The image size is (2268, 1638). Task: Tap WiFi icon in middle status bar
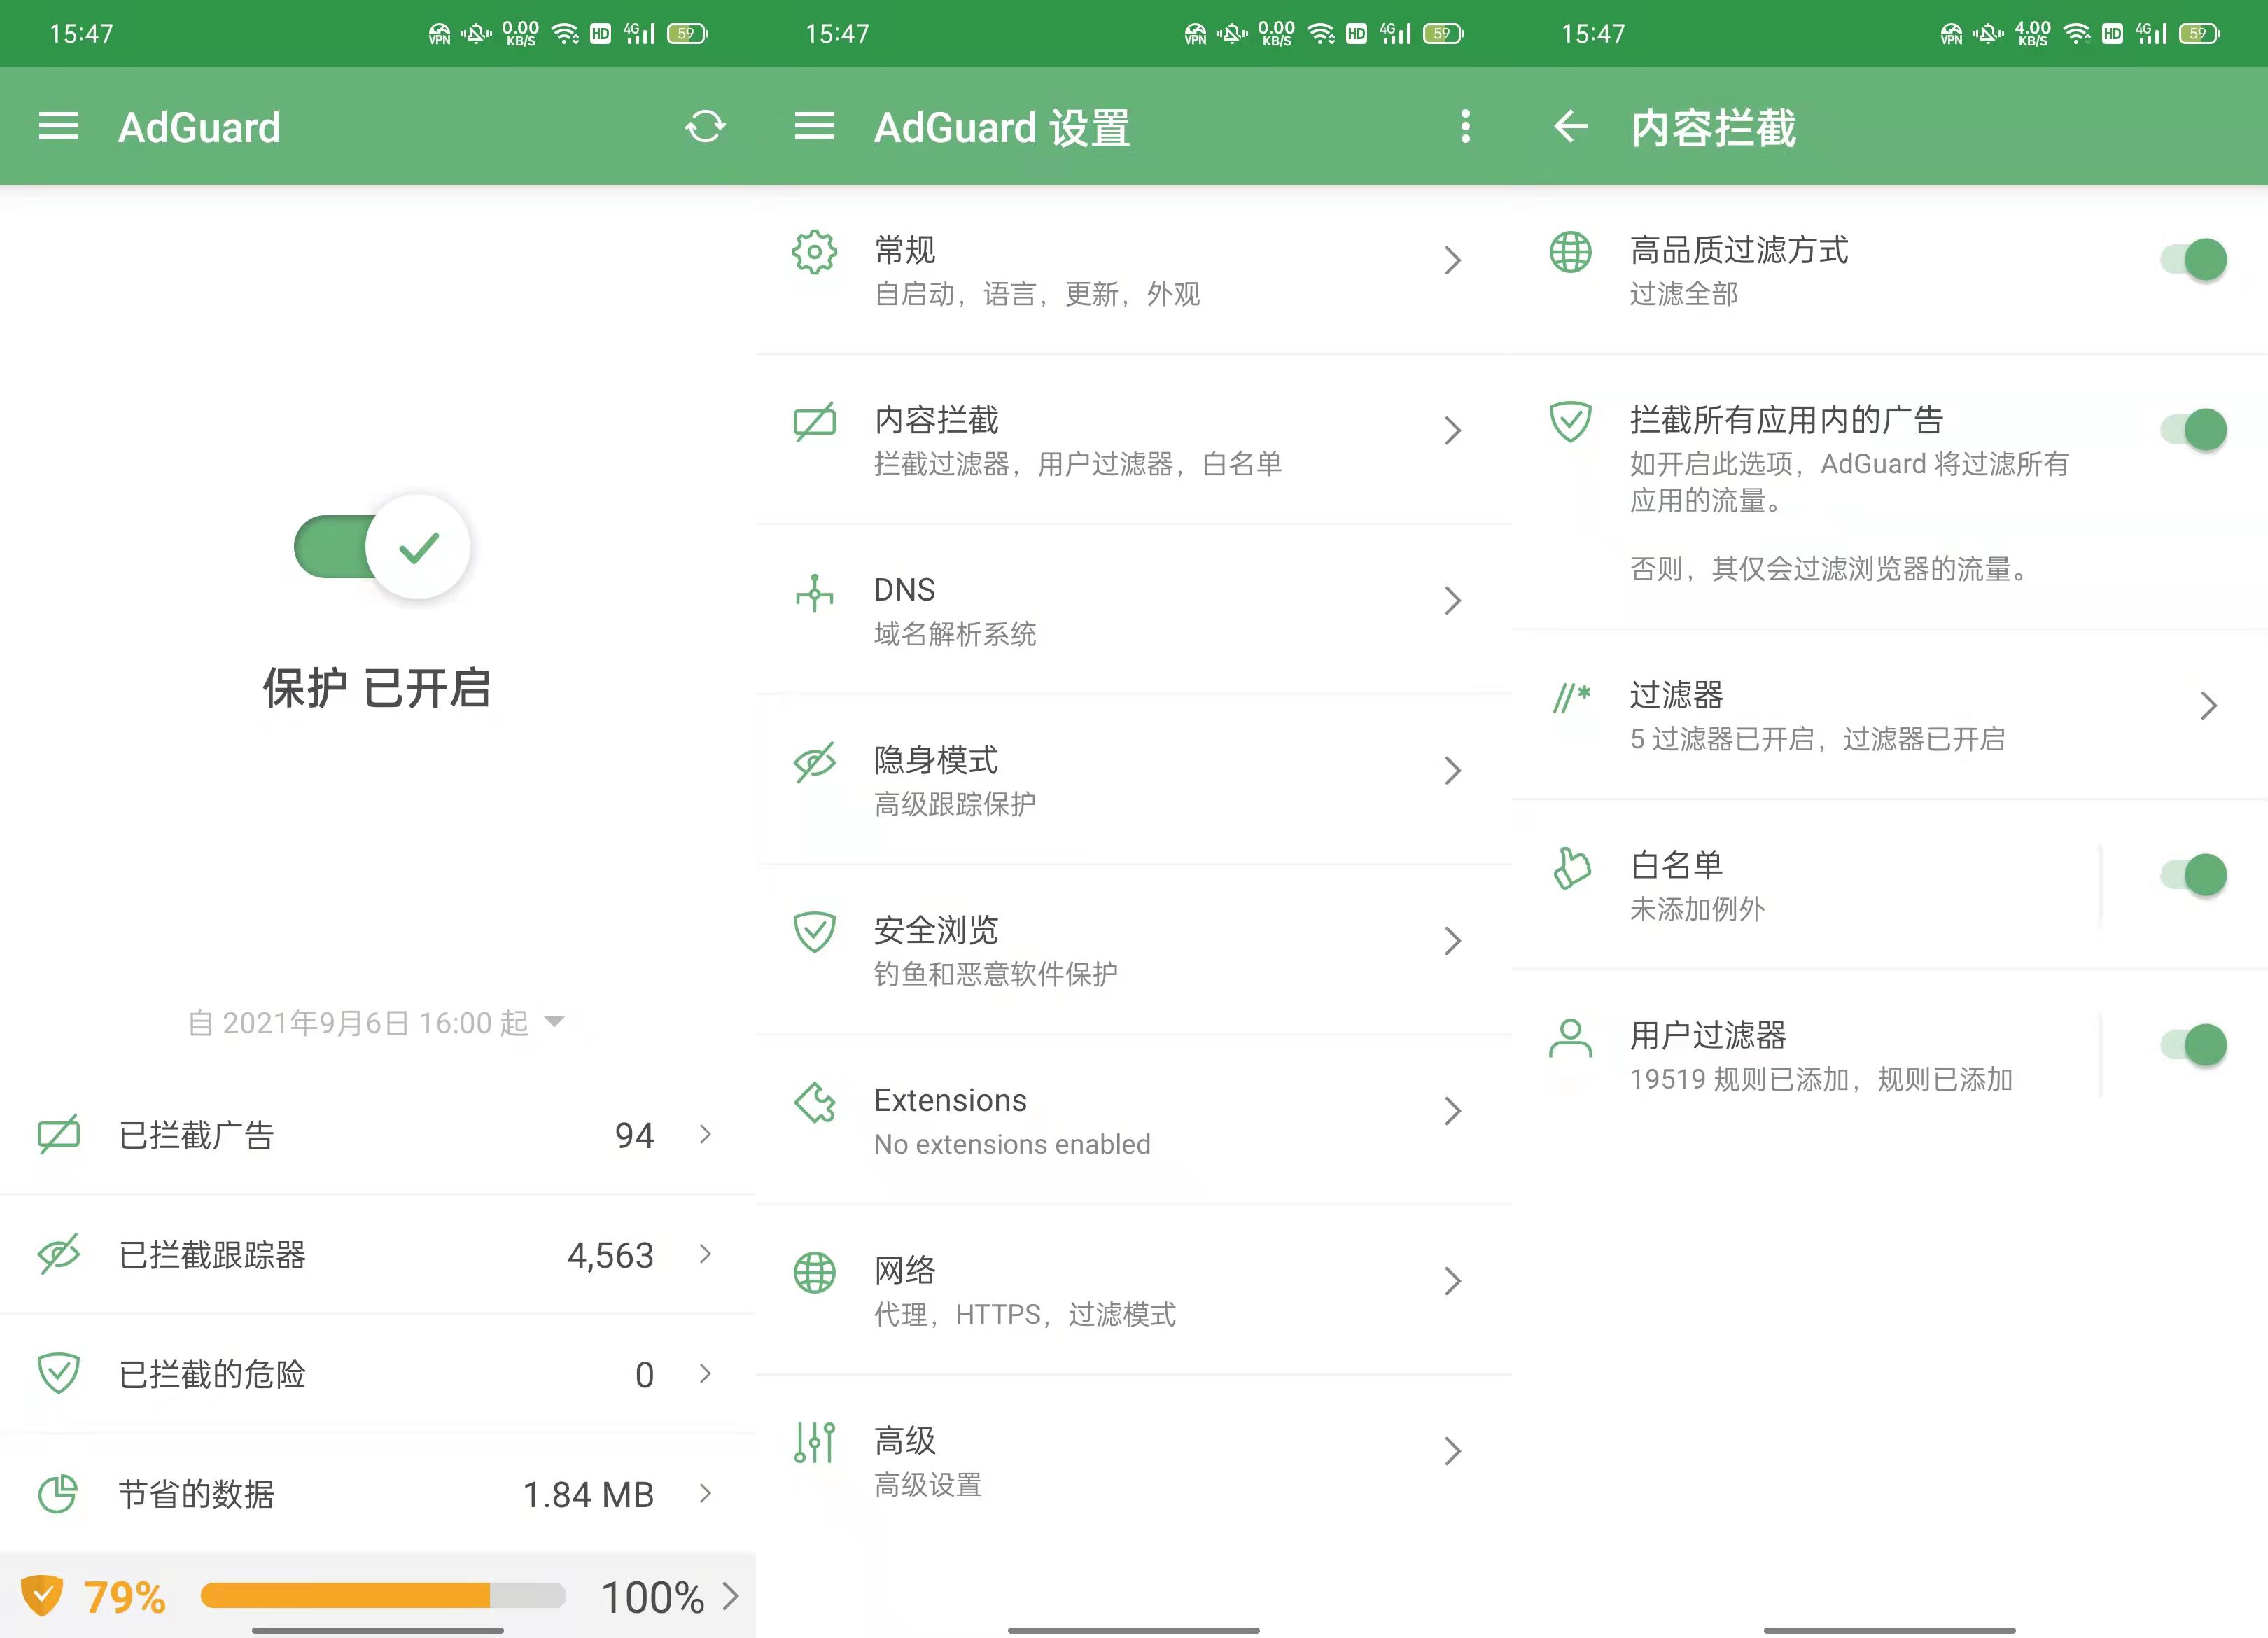tap(1321, 34)
